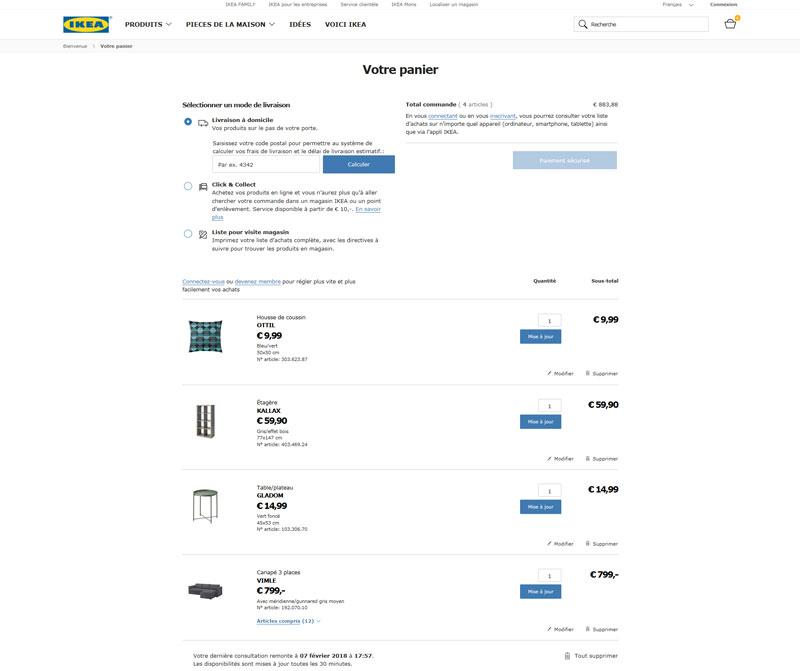Click the trash icon for KALLAX
Viewport: 800px width, 671px height.
pos(588,458)
